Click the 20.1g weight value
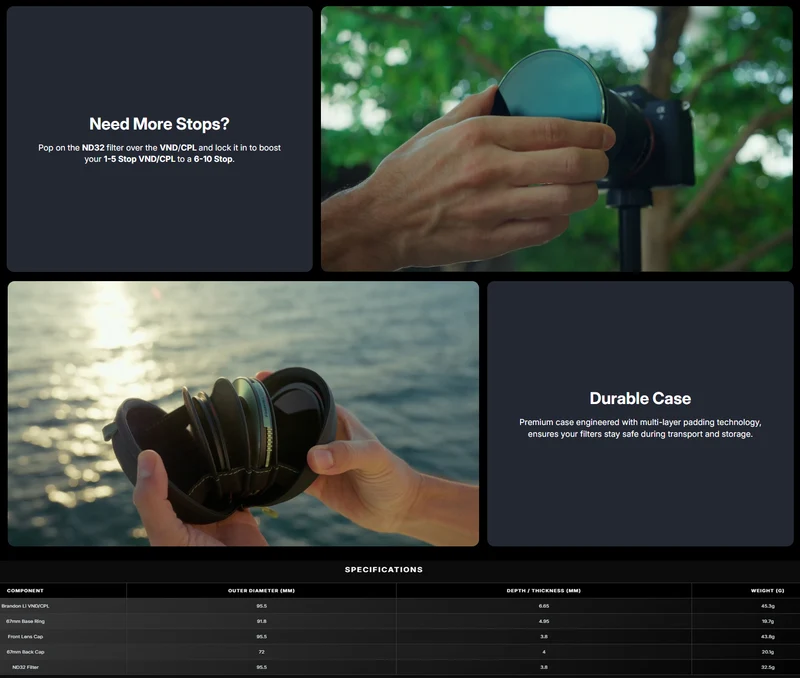Viewport: 800px width, 678px height. click(767, 652)
